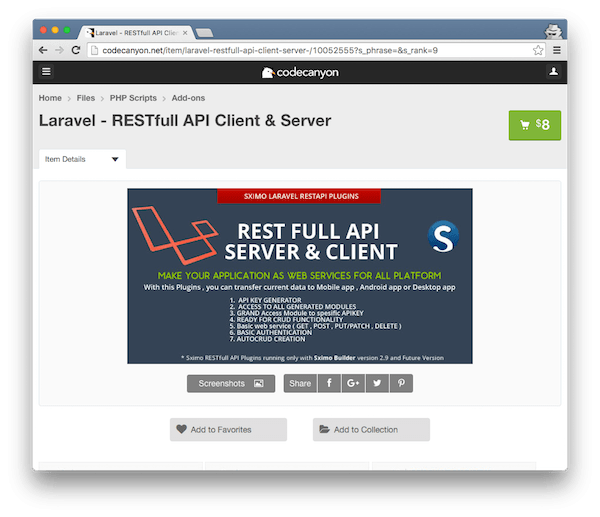The width and height of the screenshot is (600, 517).
Task: Go back with the browser back arrow
Action: point(43,50)
